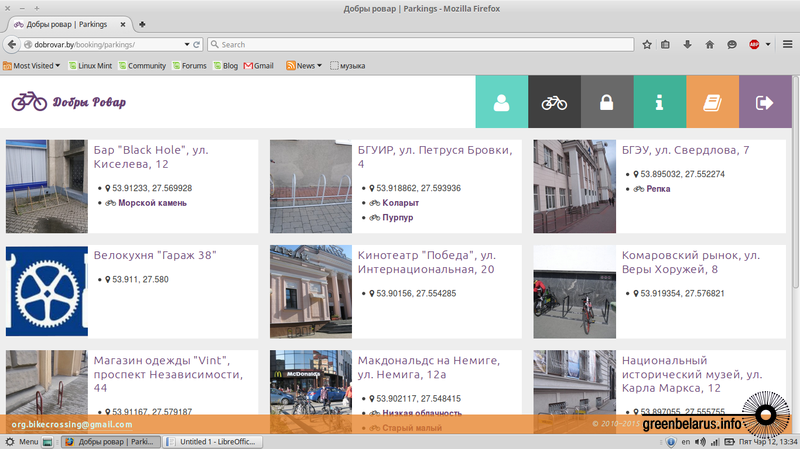Screen dimensions: 800x449
Task: Expand the URL bar history dropdown
Action: 187,44
